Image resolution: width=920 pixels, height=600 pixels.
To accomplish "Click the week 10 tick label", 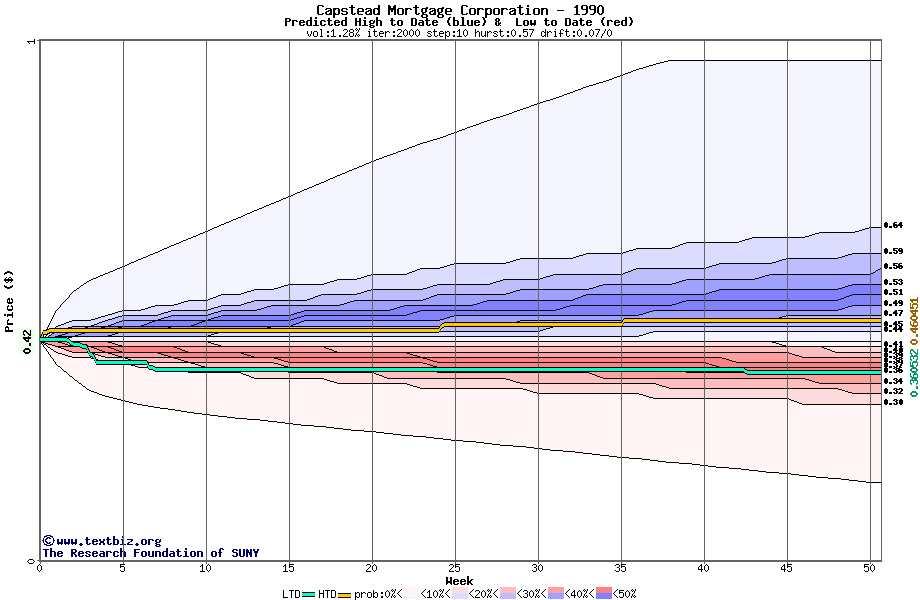I will [205, 568].
